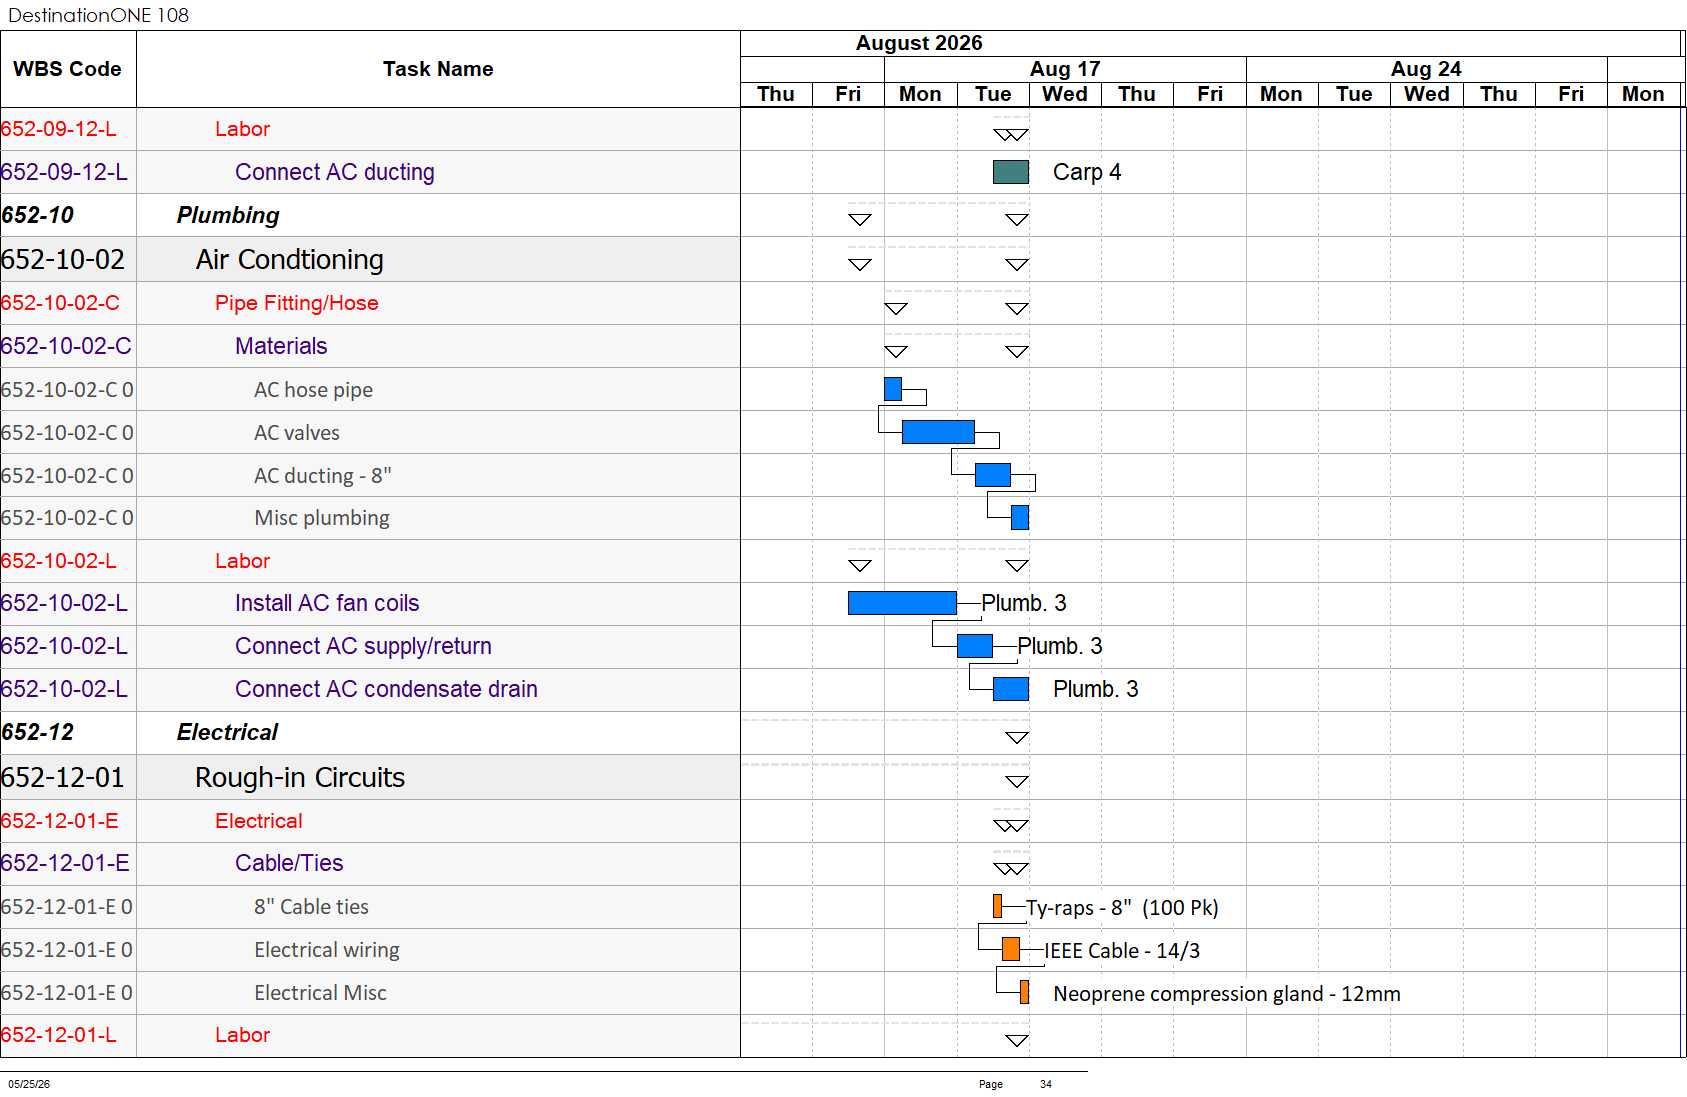Select the 8" Cable ties task name

coord(311,907)
